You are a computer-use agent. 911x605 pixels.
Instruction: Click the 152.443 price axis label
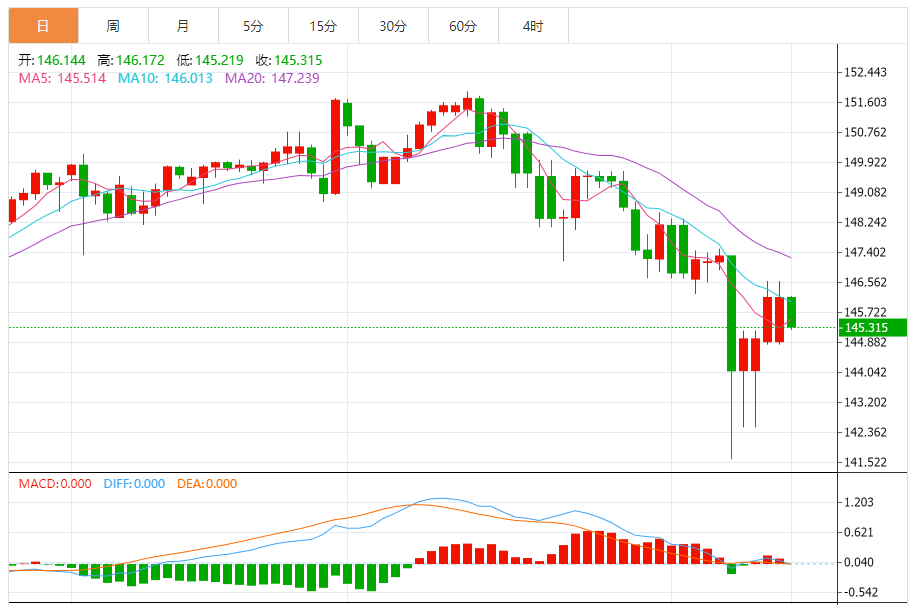pyautogui.click(x=865, y=72)
